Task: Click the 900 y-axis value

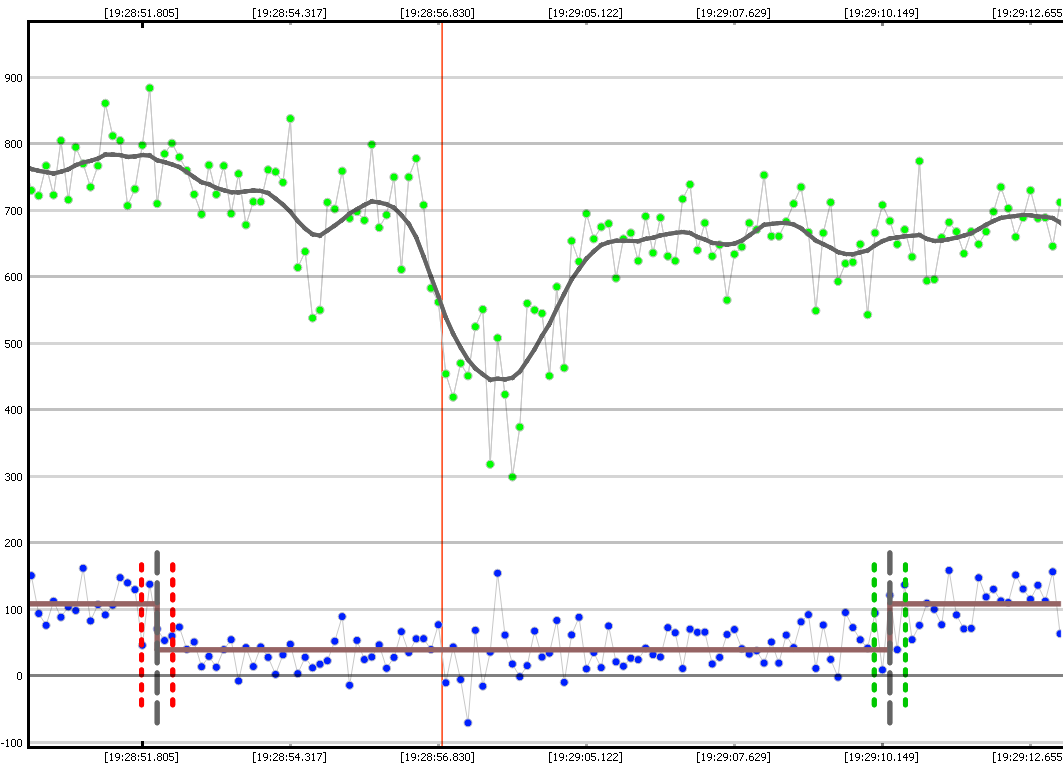Action: pyautogui.click(x=14, y=78)
